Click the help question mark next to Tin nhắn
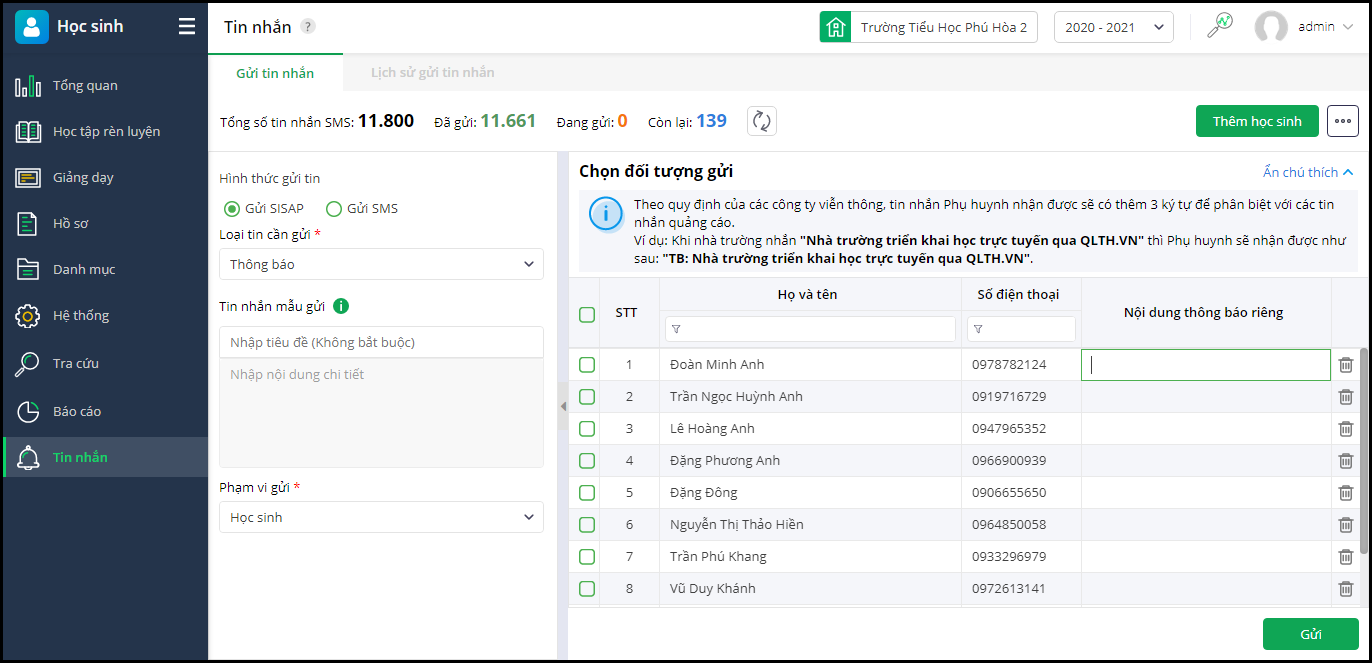Image resolution: width=1372 pixels, height=663 pixels. coord(308,27)
